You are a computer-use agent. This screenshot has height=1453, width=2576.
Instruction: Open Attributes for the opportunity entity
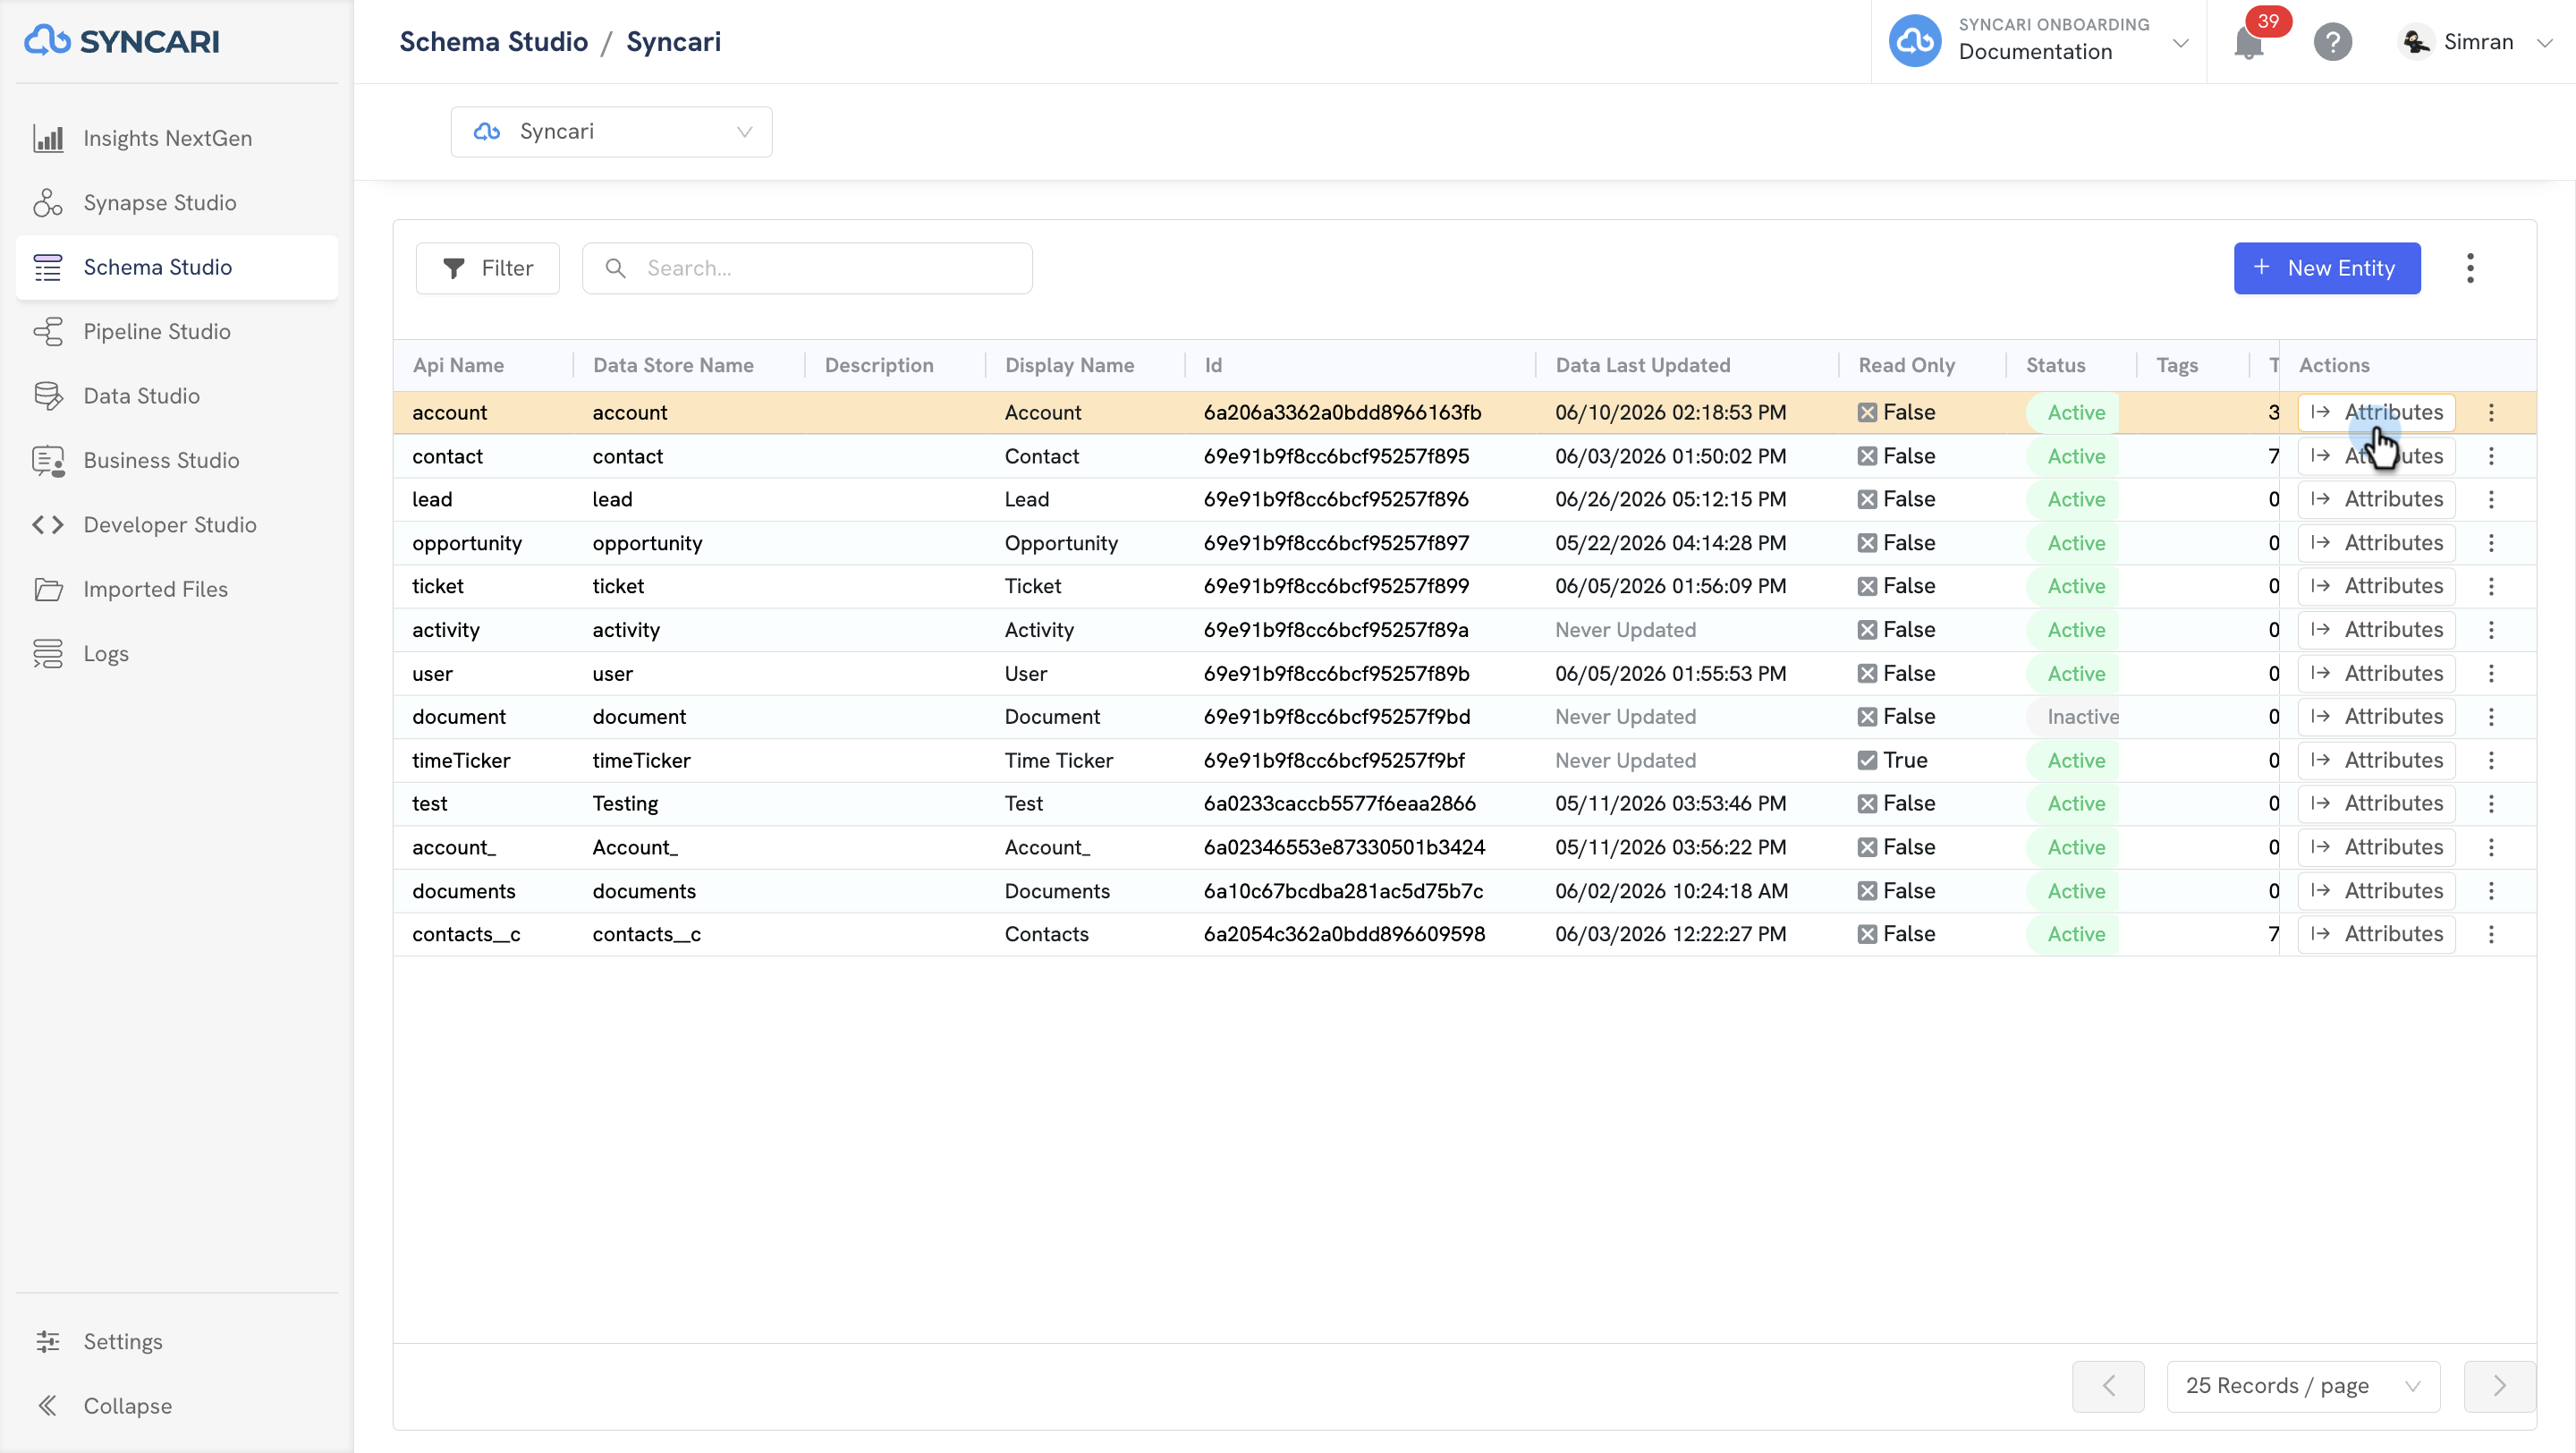click(x=2376, y=543)
